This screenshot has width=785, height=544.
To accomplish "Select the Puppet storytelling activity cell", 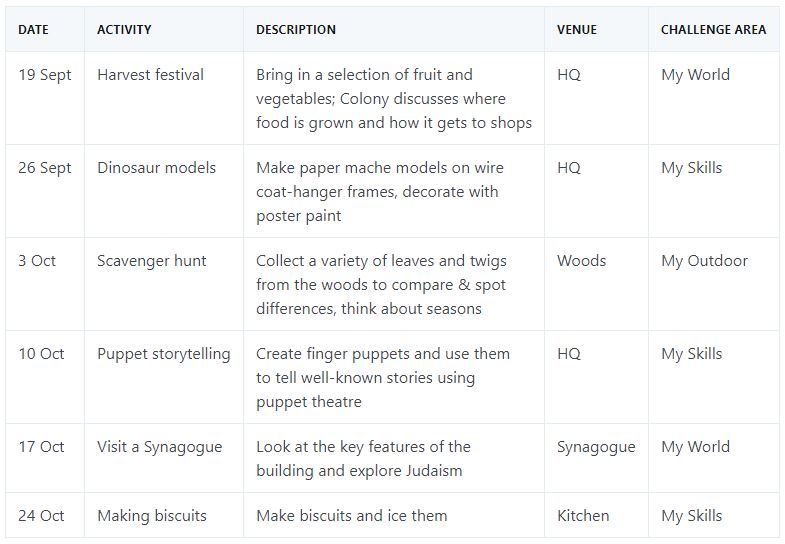I will 163,354.
